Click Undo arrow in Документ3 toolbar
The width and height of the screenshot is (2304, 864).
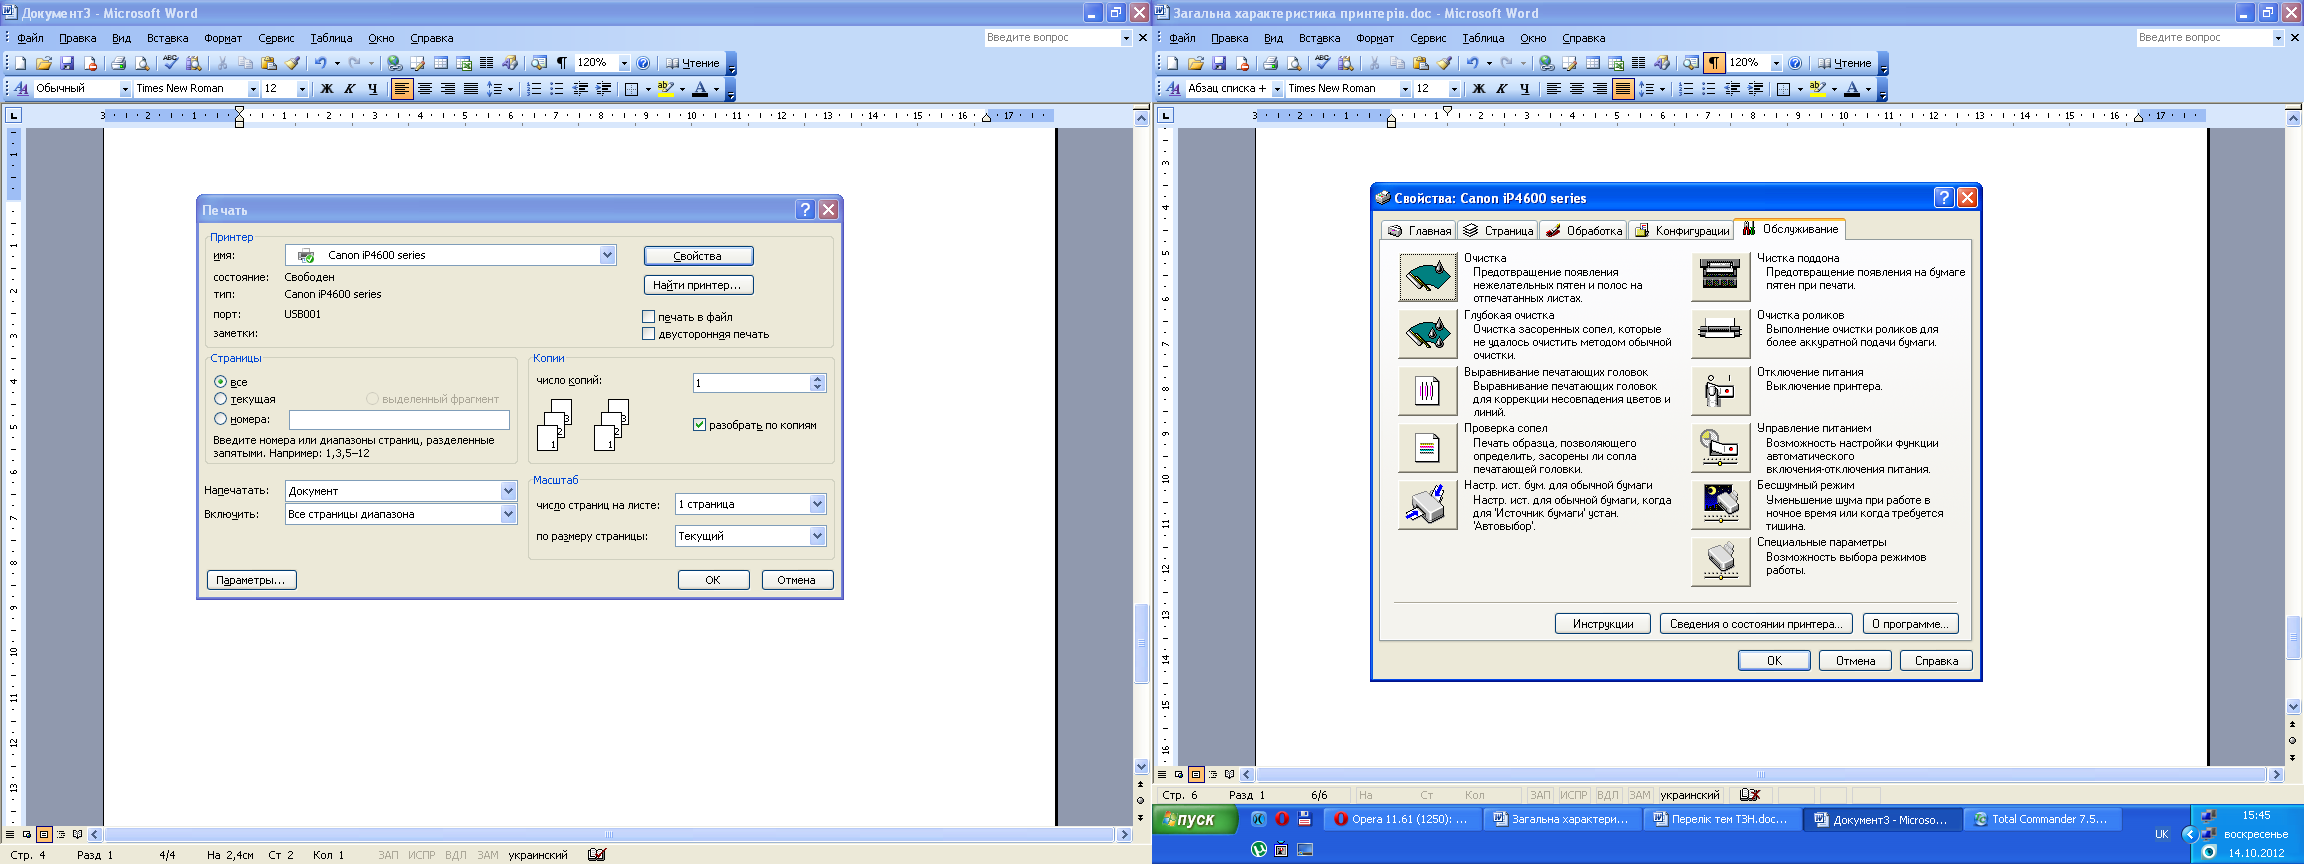click(x=320, y=63)
